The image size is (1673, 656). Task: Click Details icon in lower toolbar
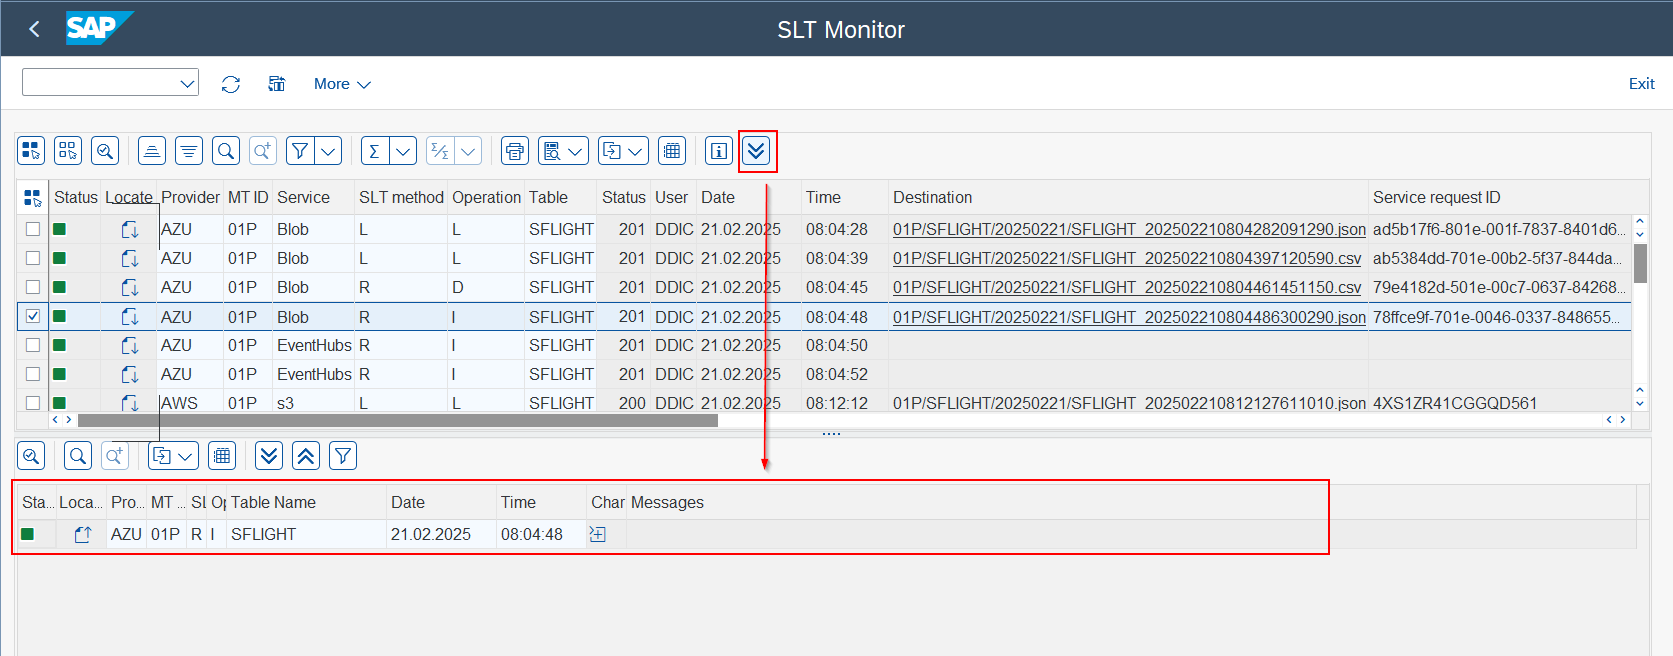31,456
